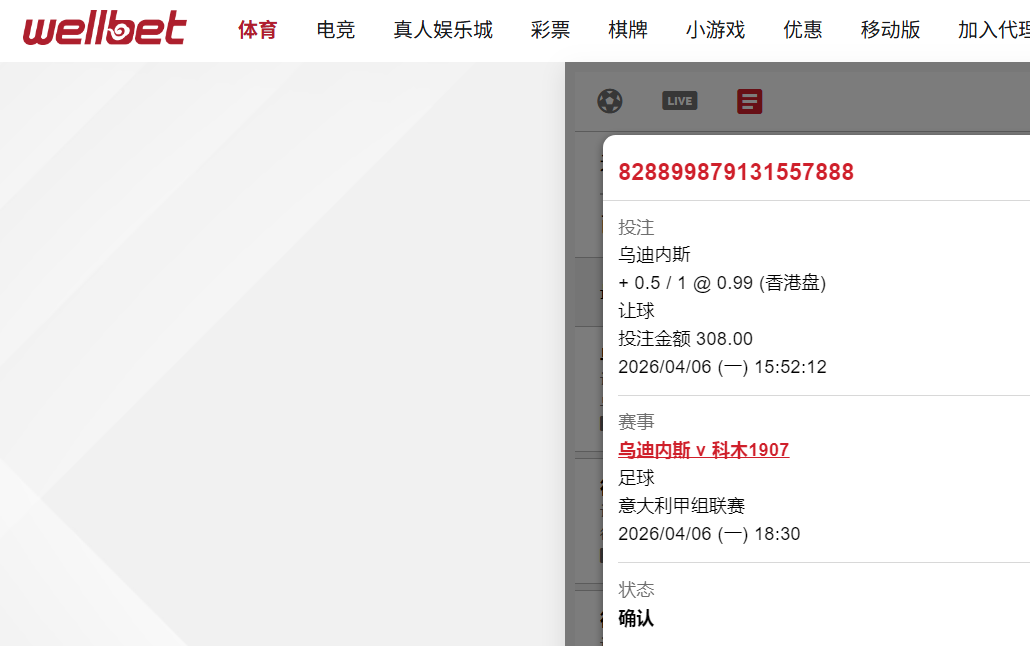Select the 投注 bet section heading
Screen dimensions: 1030x646
(636, 227)
